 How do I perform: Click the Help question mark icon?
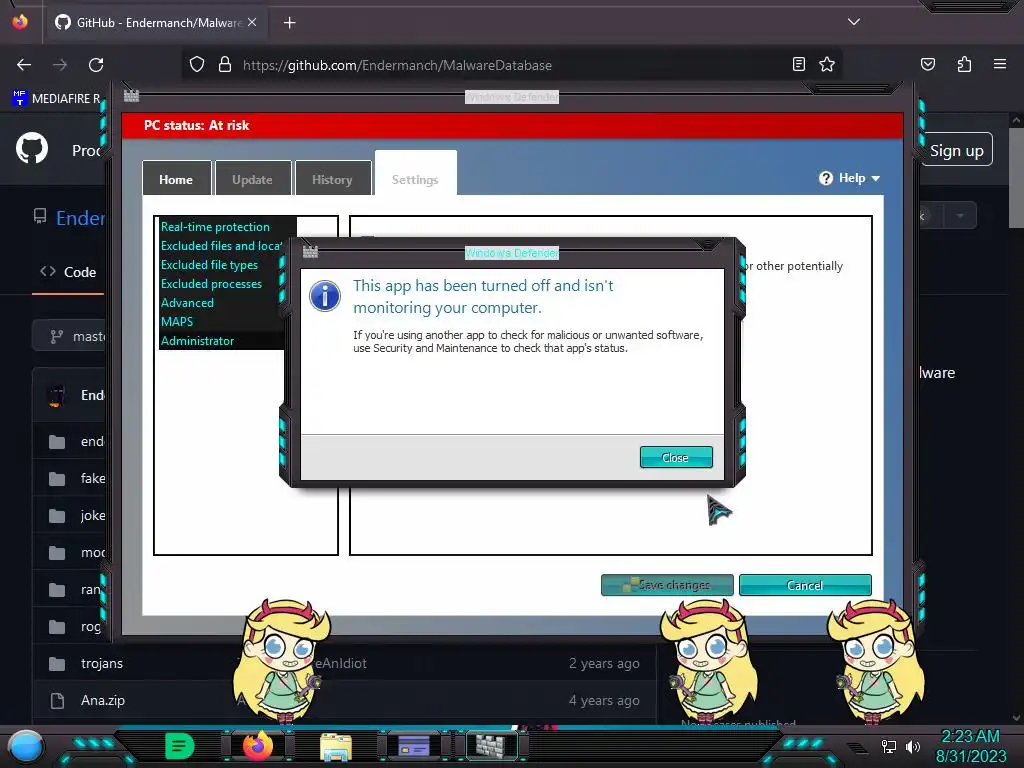point(826,178)
